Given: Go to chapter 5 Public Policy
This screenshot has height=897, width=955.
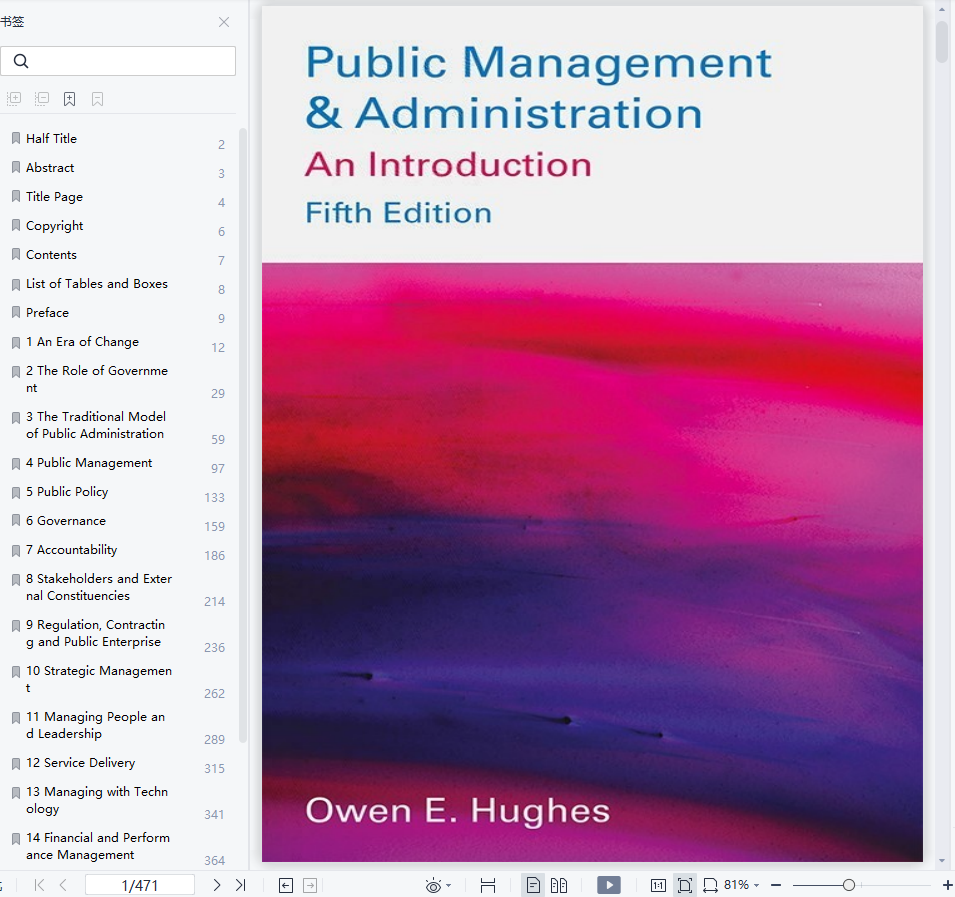Looking at the screenshot, I should pos(67,491).
